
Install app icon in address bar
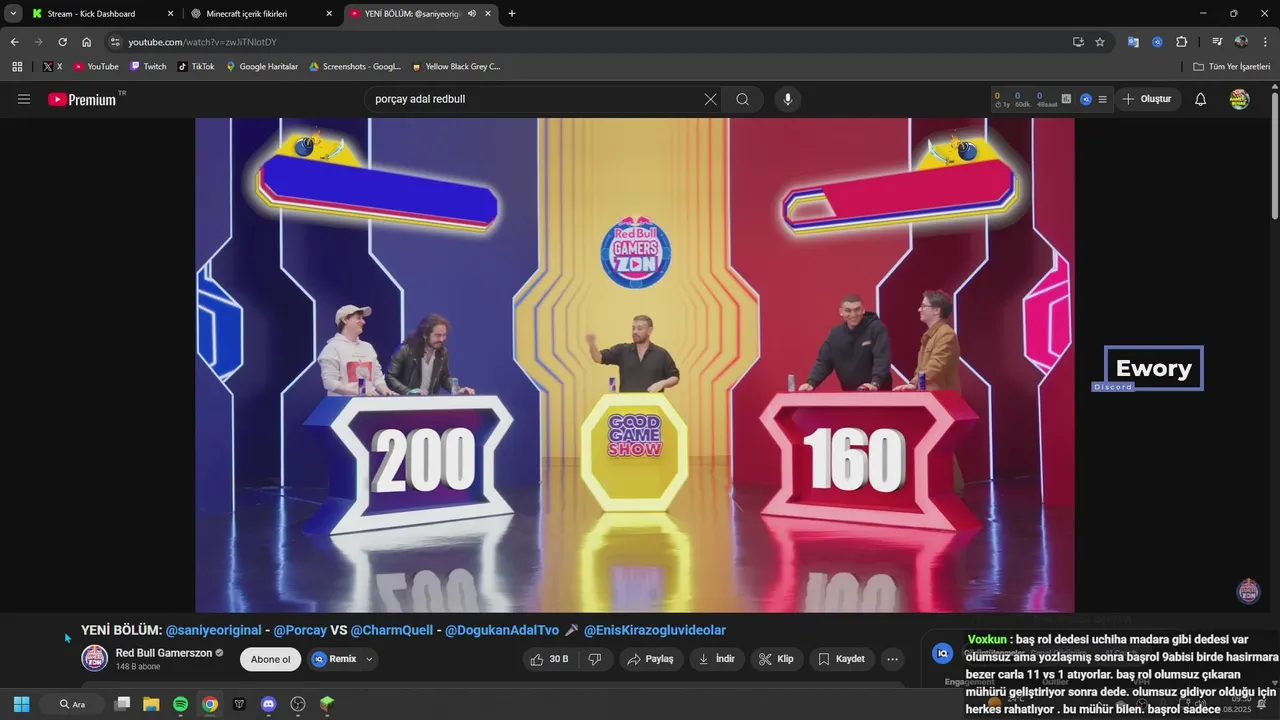pyautogui.click(x=1078, y=42)
